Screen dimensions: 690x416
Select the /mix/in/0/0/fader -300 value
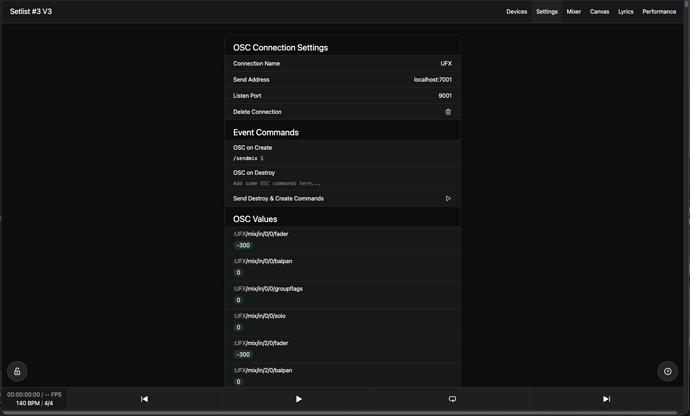pyautogui.click(x=243, y=245)
